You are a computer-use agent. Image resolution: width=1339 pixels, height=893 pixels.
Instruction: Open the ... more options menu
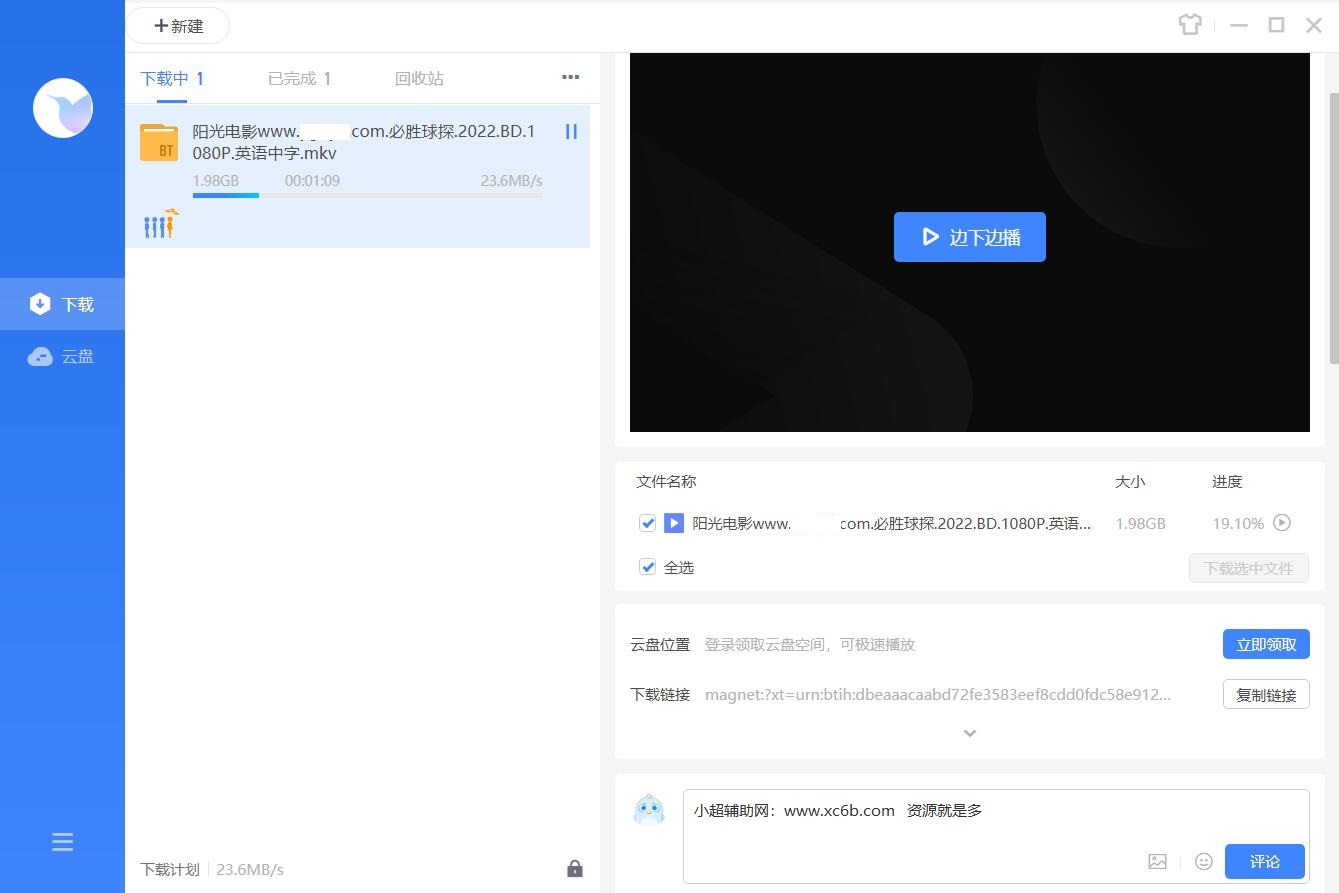[x=570, y=77]
